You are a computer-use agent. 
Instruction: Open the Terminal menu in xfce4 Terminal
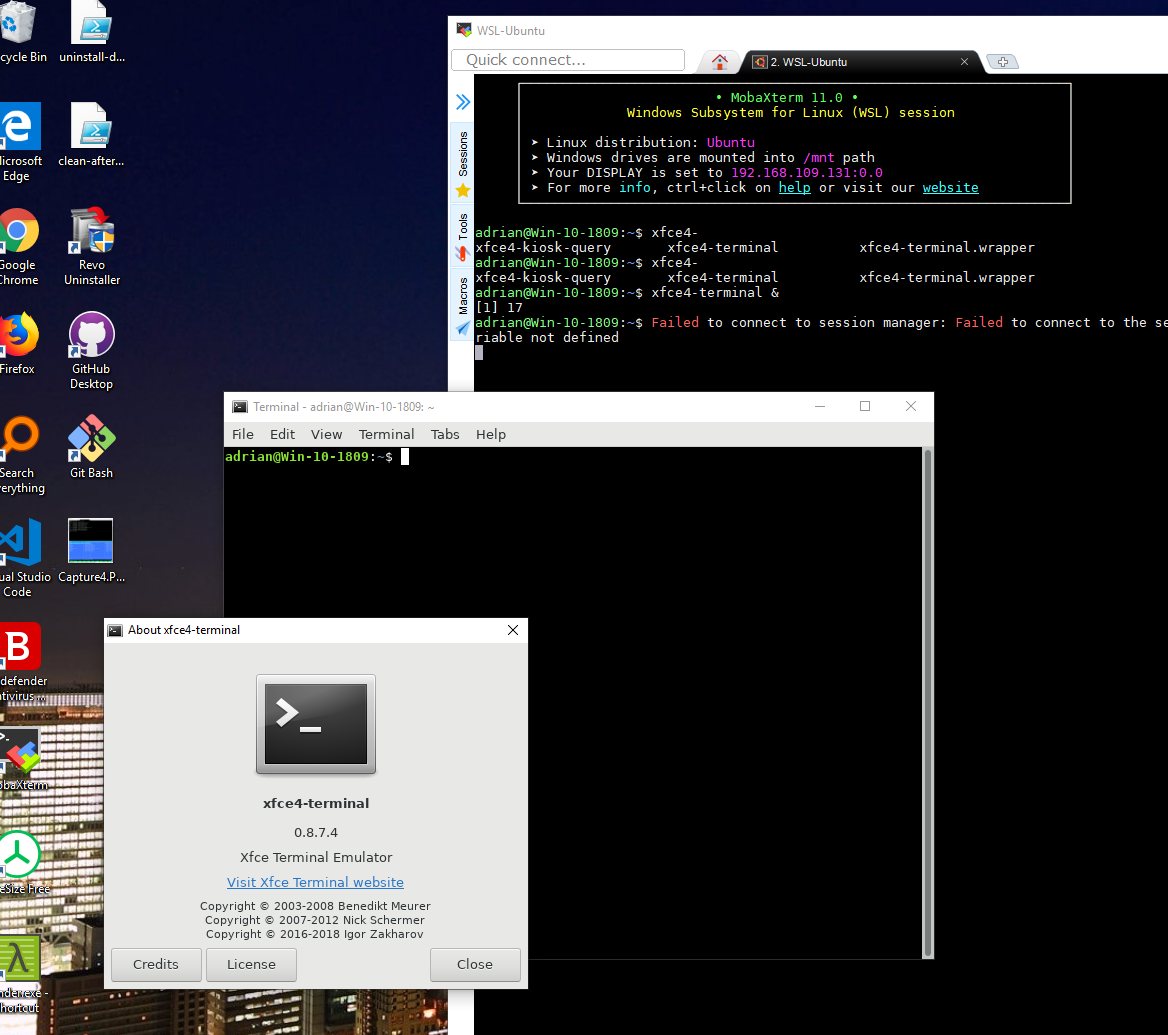coord(386,434)
